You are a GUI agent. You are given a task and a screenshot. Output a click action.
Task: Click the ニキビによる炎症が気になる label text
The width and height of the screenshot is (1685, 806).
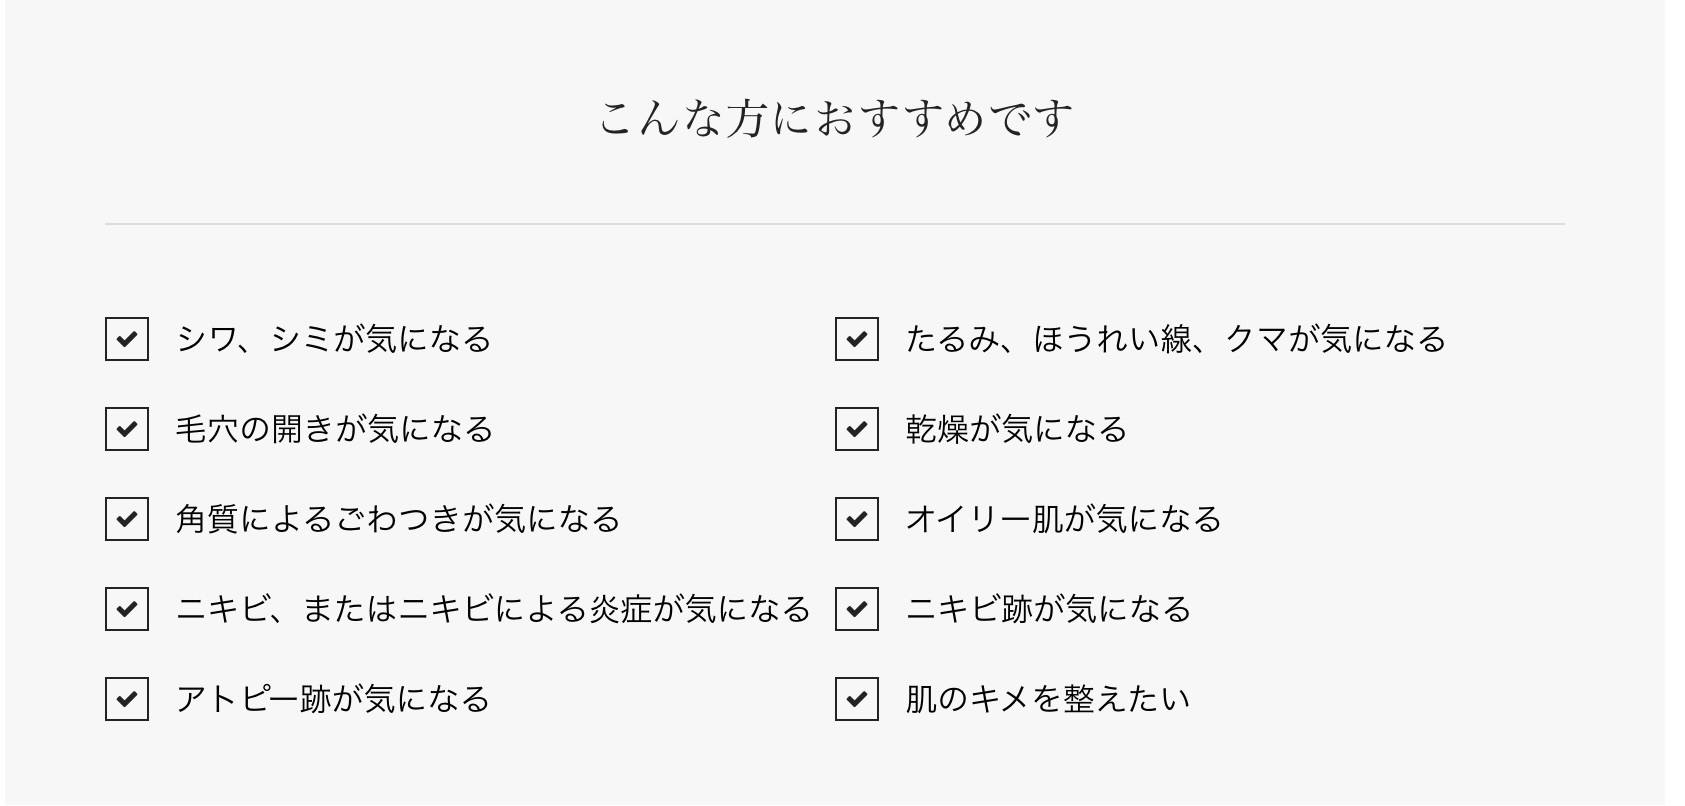[493, 609]
